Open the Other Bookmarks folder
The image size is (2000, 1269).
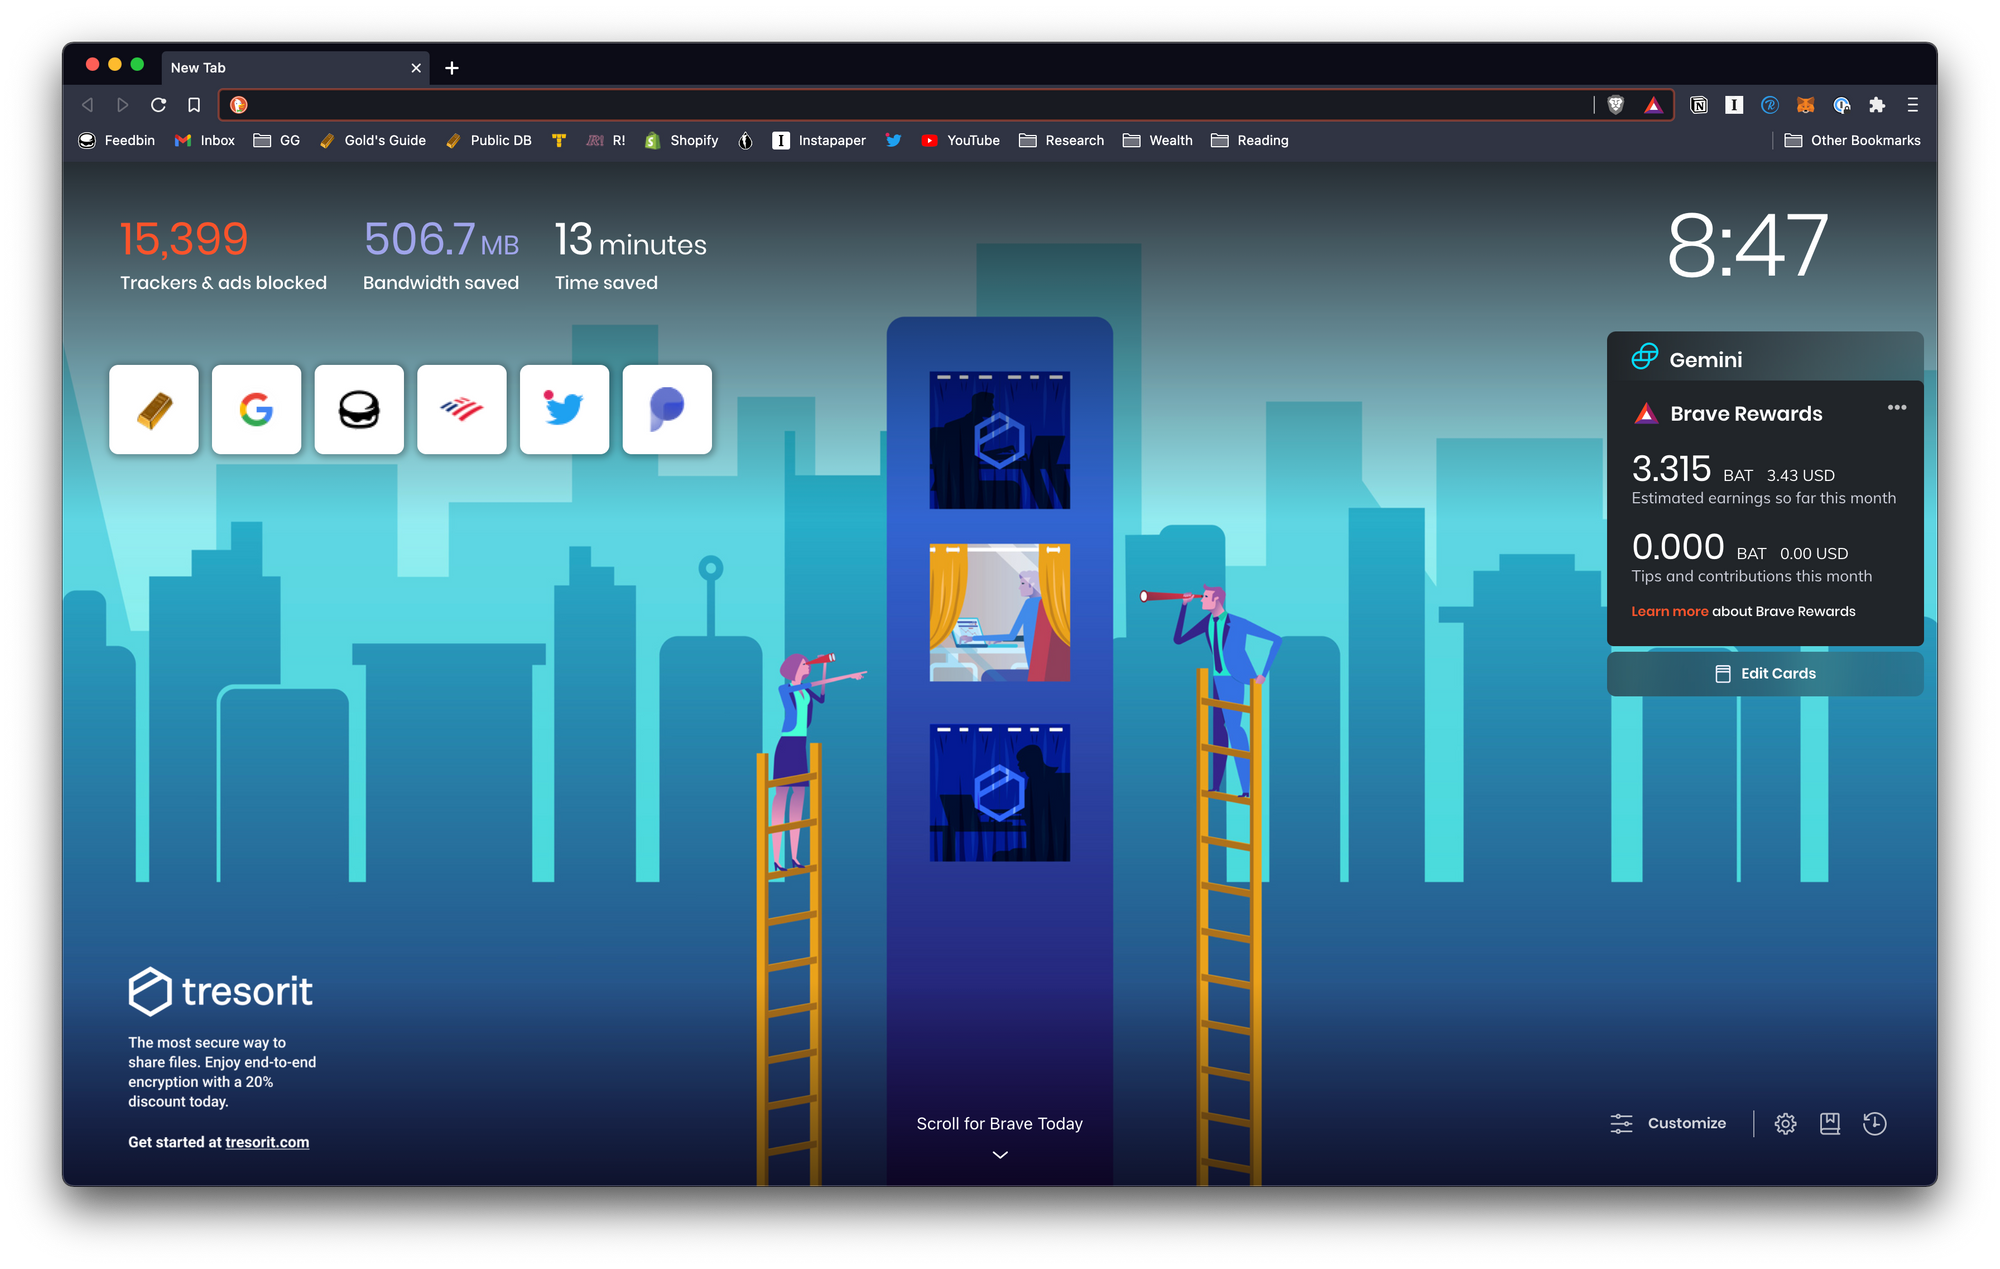click(1853, 141)
